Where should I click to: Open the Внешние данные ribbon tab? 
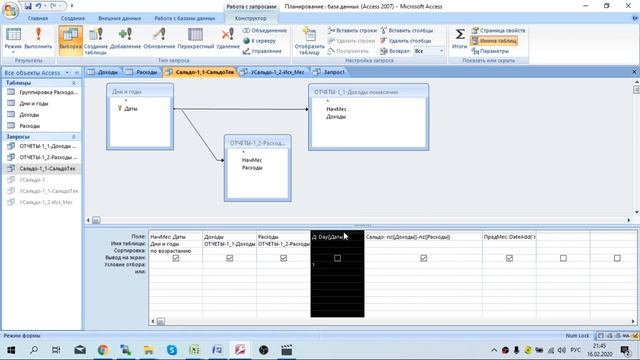120,18
